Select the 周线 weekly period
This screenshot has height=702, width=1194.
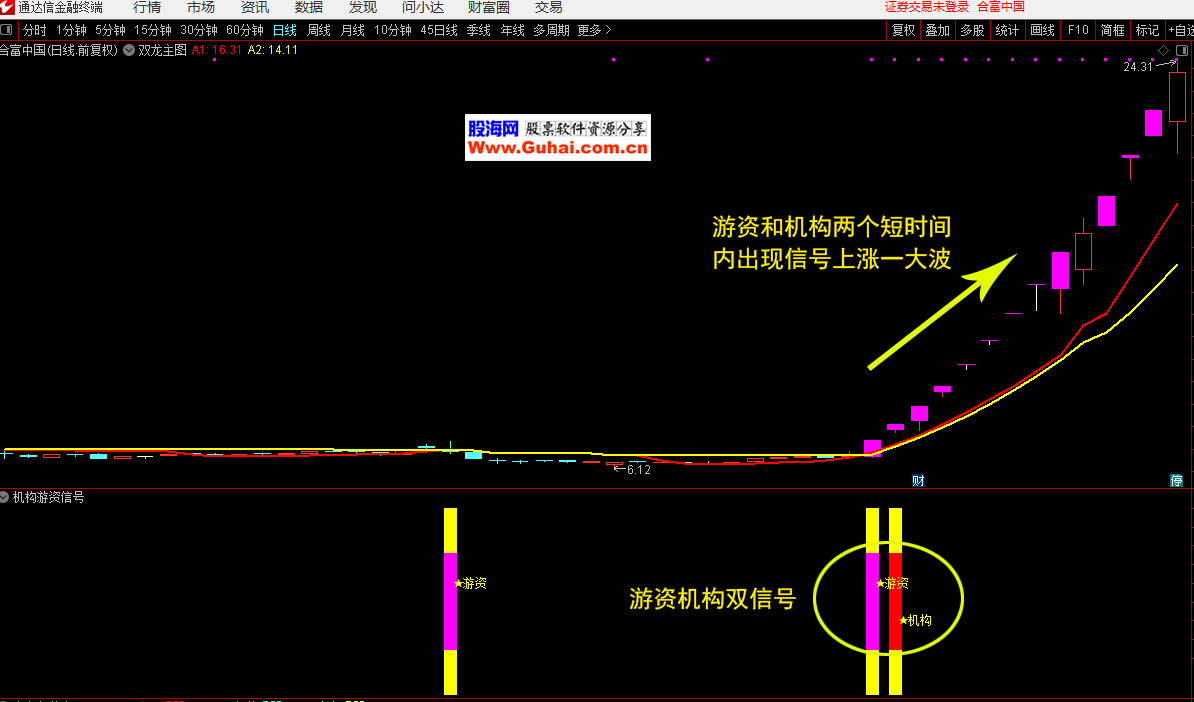319,30
